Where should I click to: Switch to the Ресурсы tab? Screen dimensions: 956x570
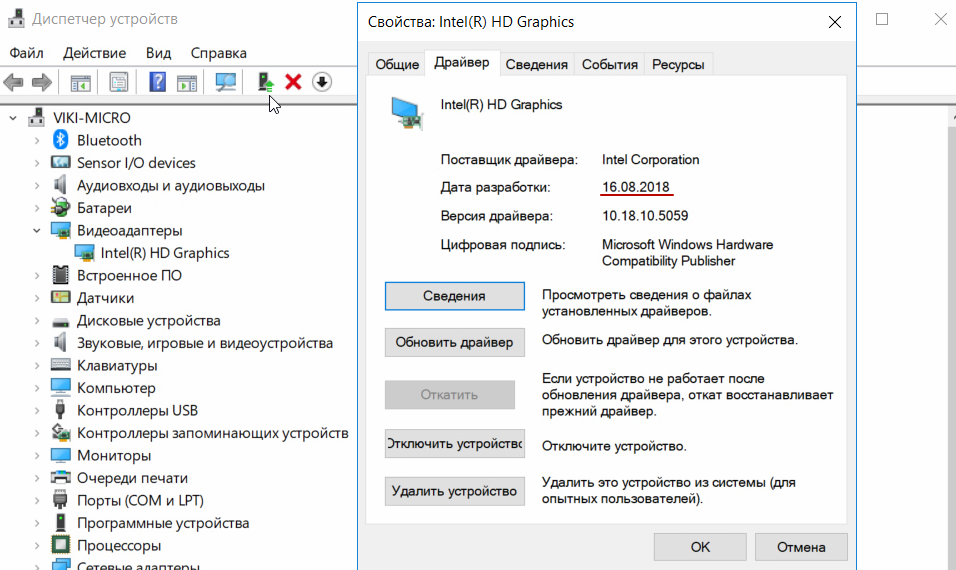[678, 64]
